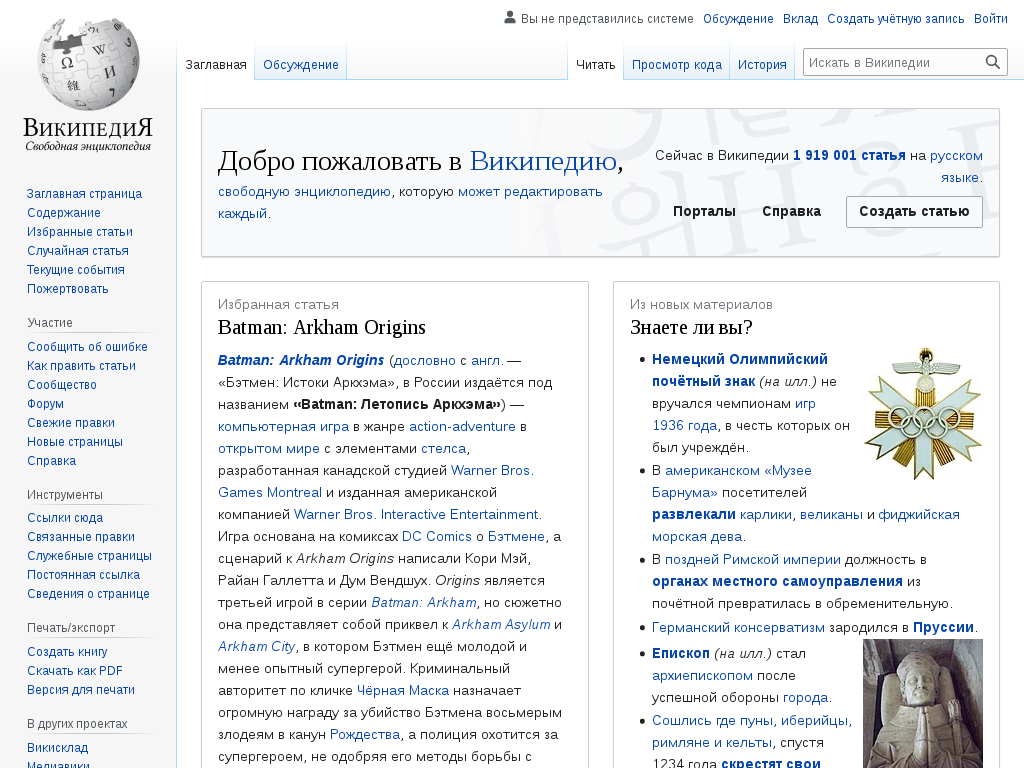This screenshot has width=1024, height=768.
Task: Open «Справка» in the sidebar
Action: (52, 460)
